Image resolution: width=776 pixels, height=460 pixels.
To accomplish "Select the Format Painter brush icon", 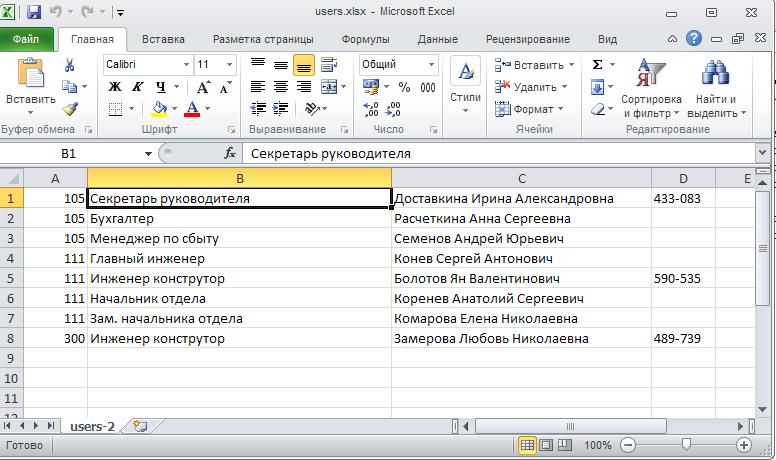I will tap(70, 109).
